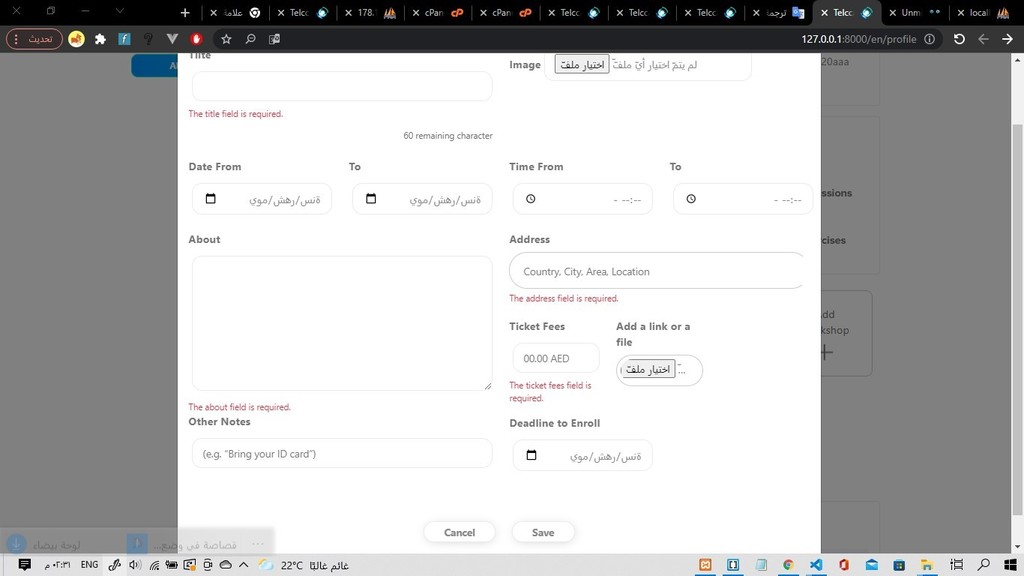The image size is (1024, 576).
Task: Open XAMPP from the taskbar
Action: pyautogui.click(x=705, y=564)
